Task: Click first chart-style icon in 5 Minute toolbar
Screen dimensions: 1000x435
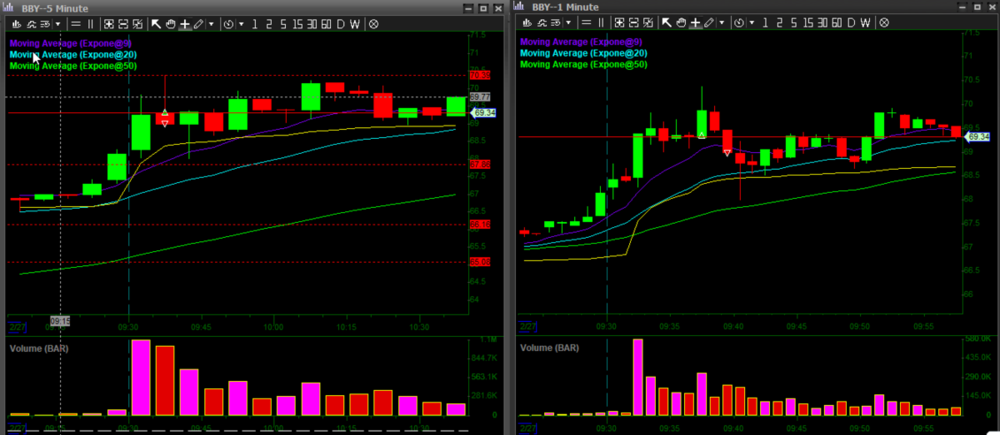Action: tap(16, 22)
